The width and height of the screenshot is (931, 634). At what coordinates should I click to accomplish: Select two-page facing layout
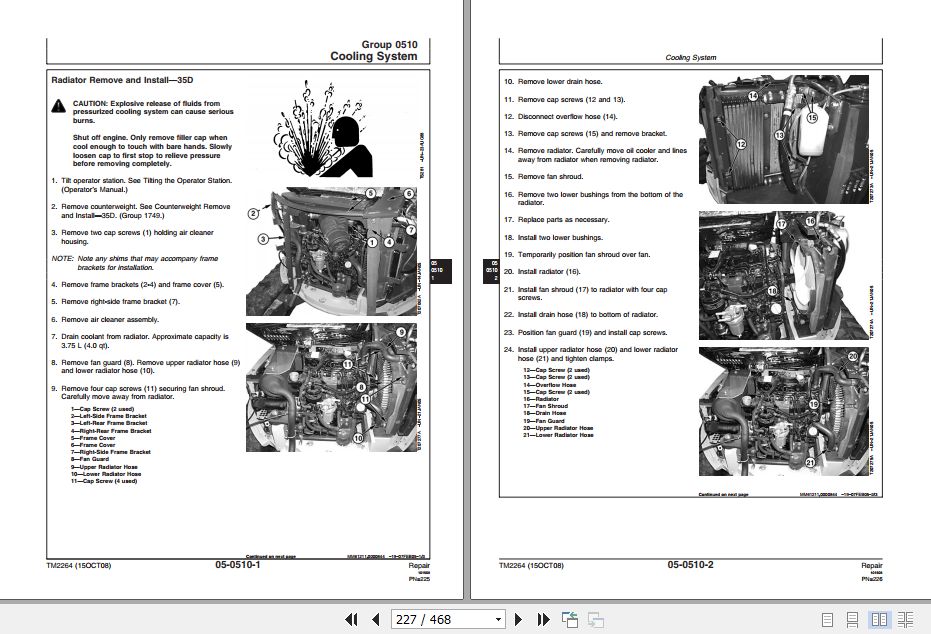click(879, 620)
